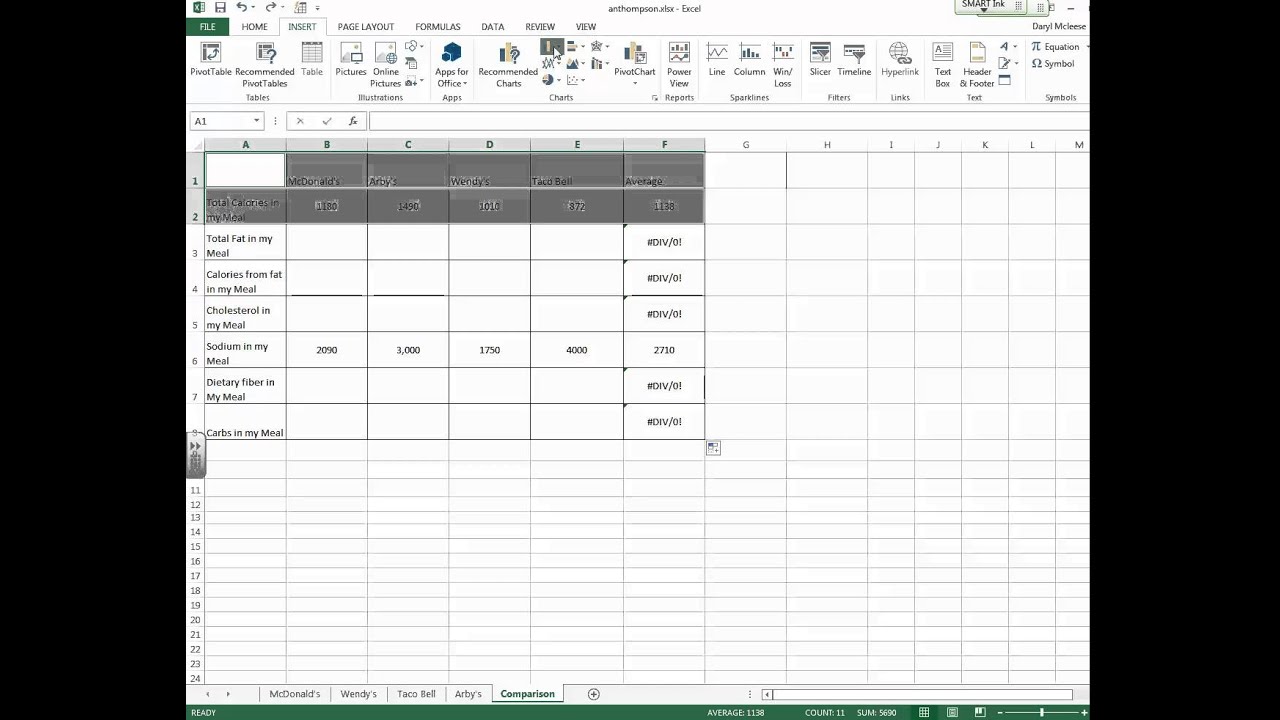Screen dimensions: 1280x720
Task: Switch to the REVIEW tab
Action: point(540,27)
